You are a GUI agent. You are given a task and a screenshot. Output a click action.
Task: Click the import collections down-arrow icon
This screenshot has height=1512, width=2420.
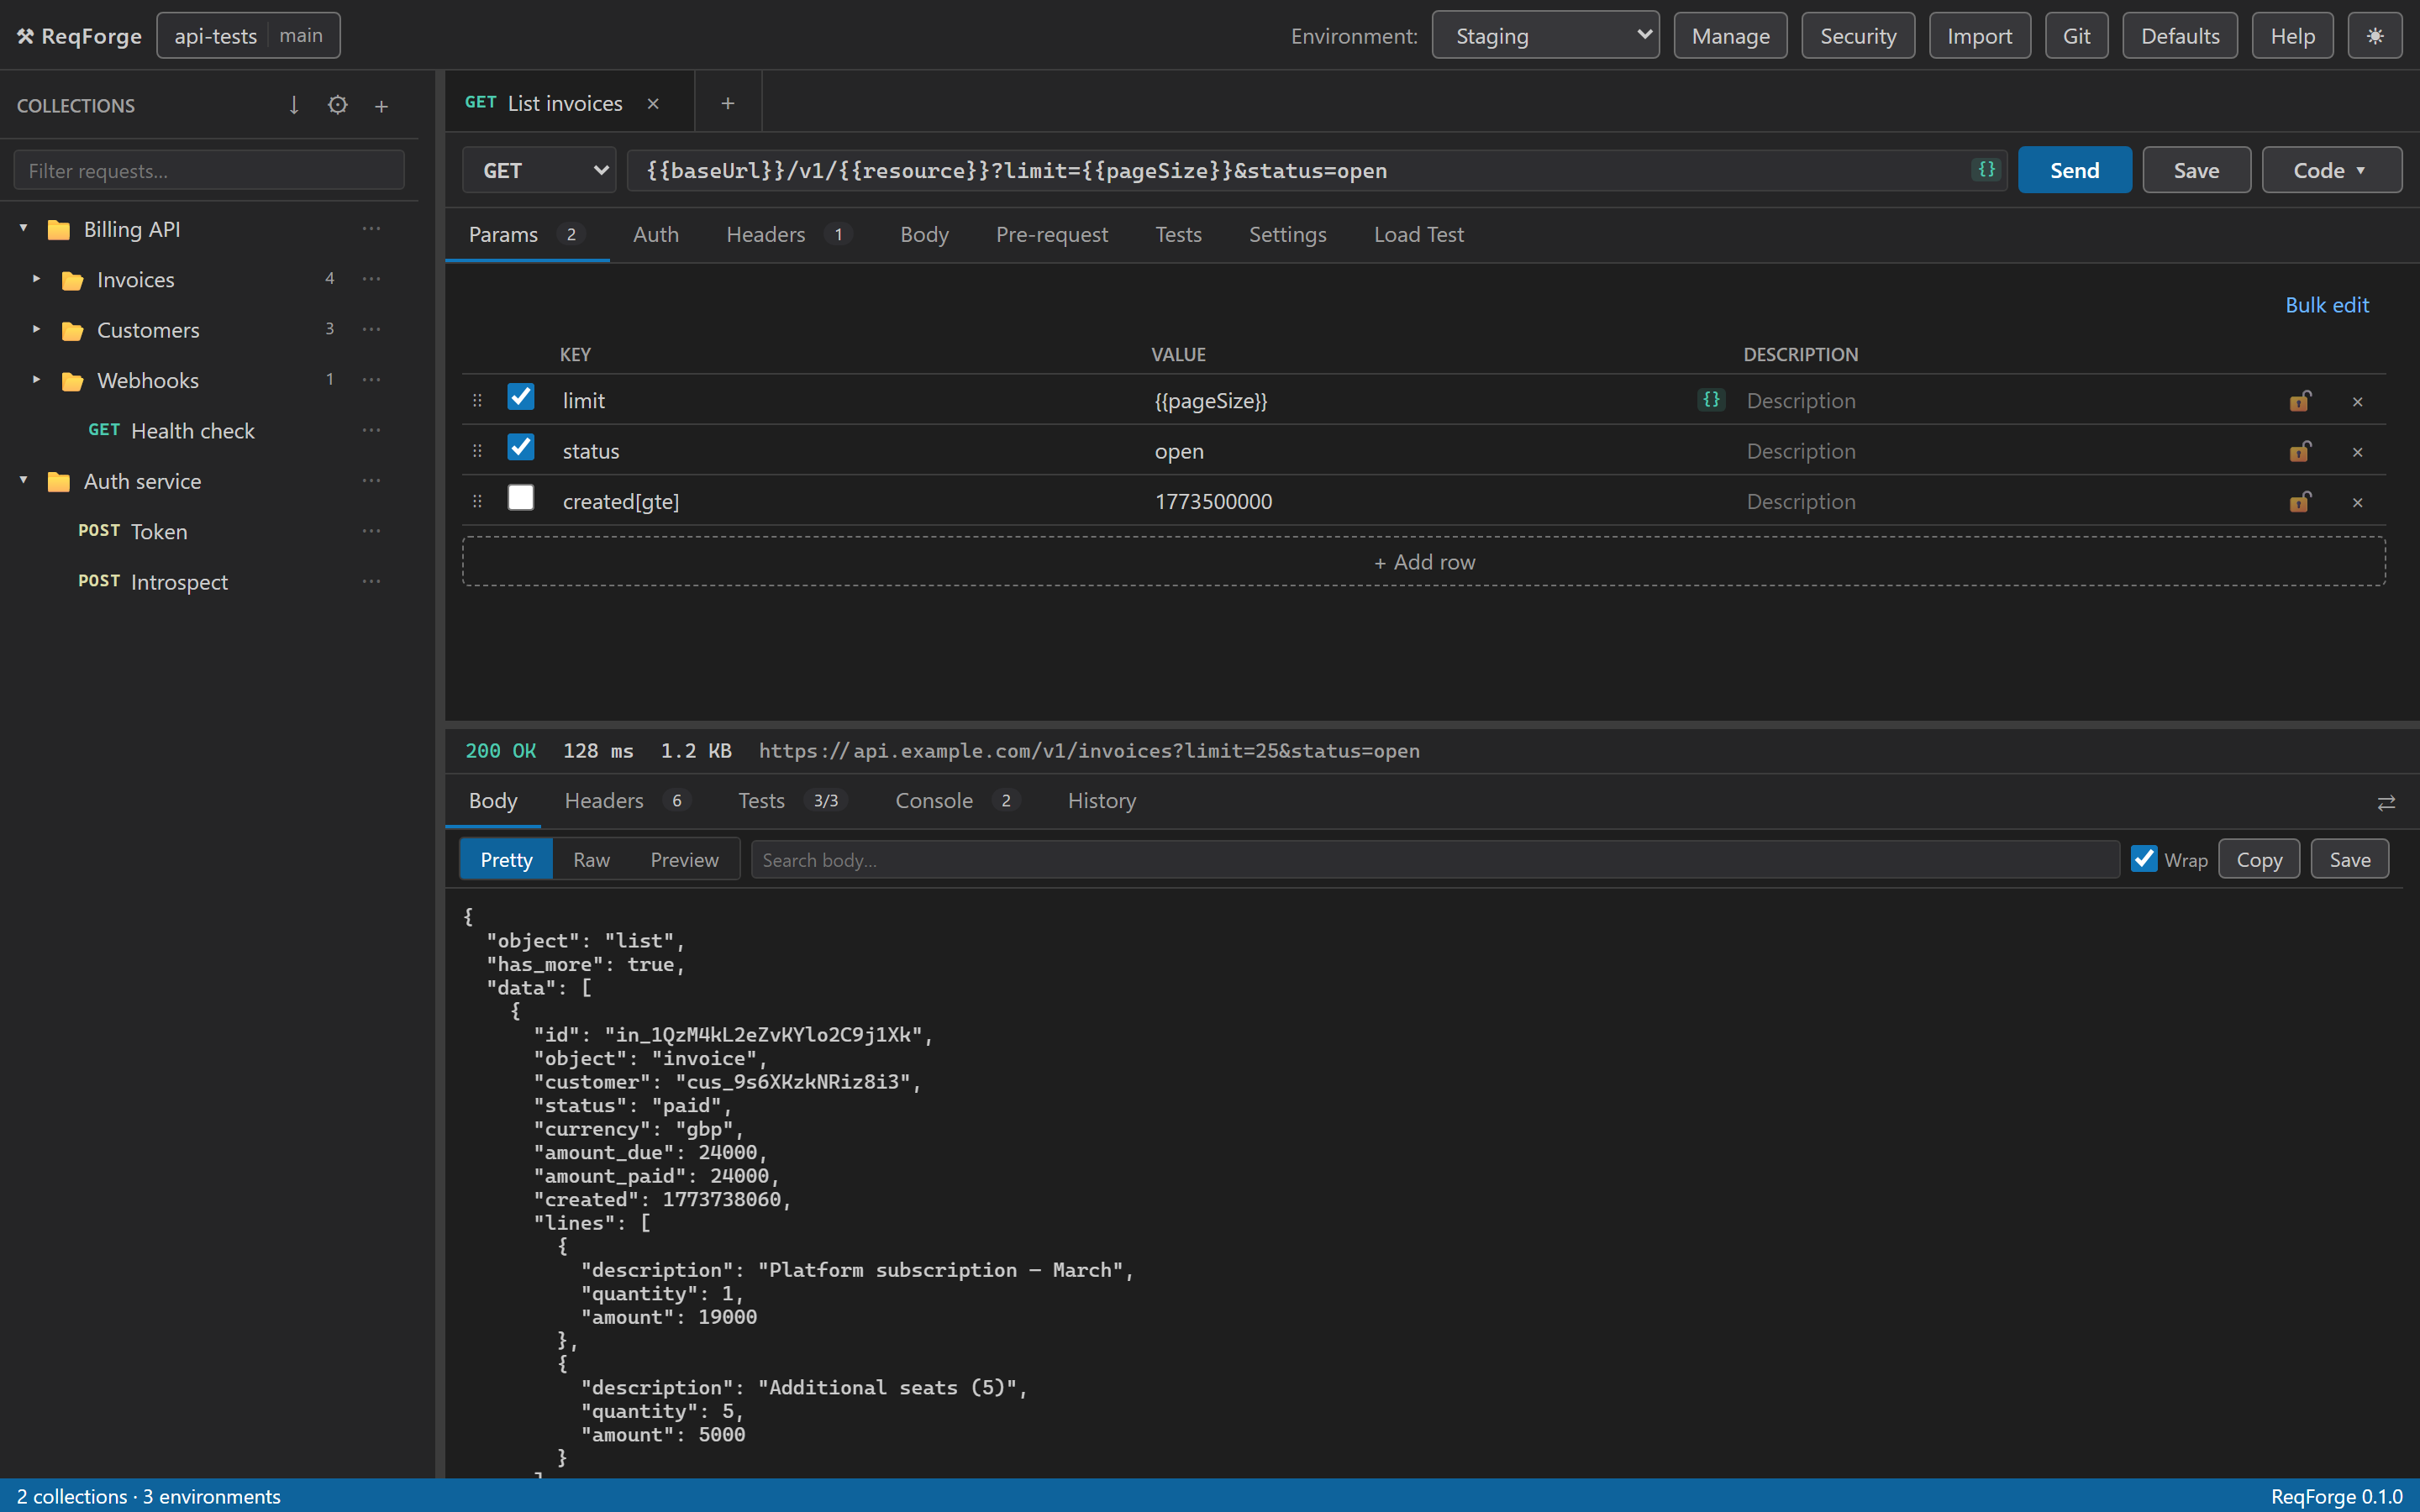(x=294, y=105)
